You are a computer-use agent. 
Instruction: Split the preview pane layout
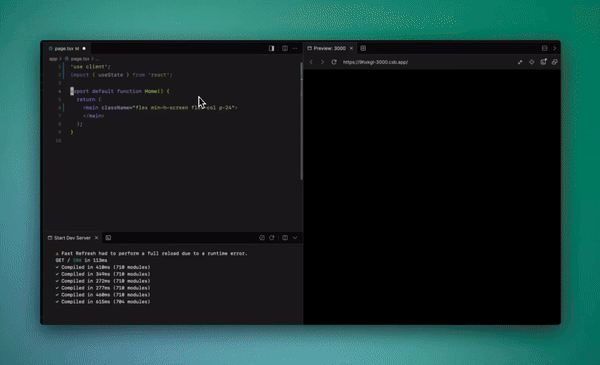[544, 48]
